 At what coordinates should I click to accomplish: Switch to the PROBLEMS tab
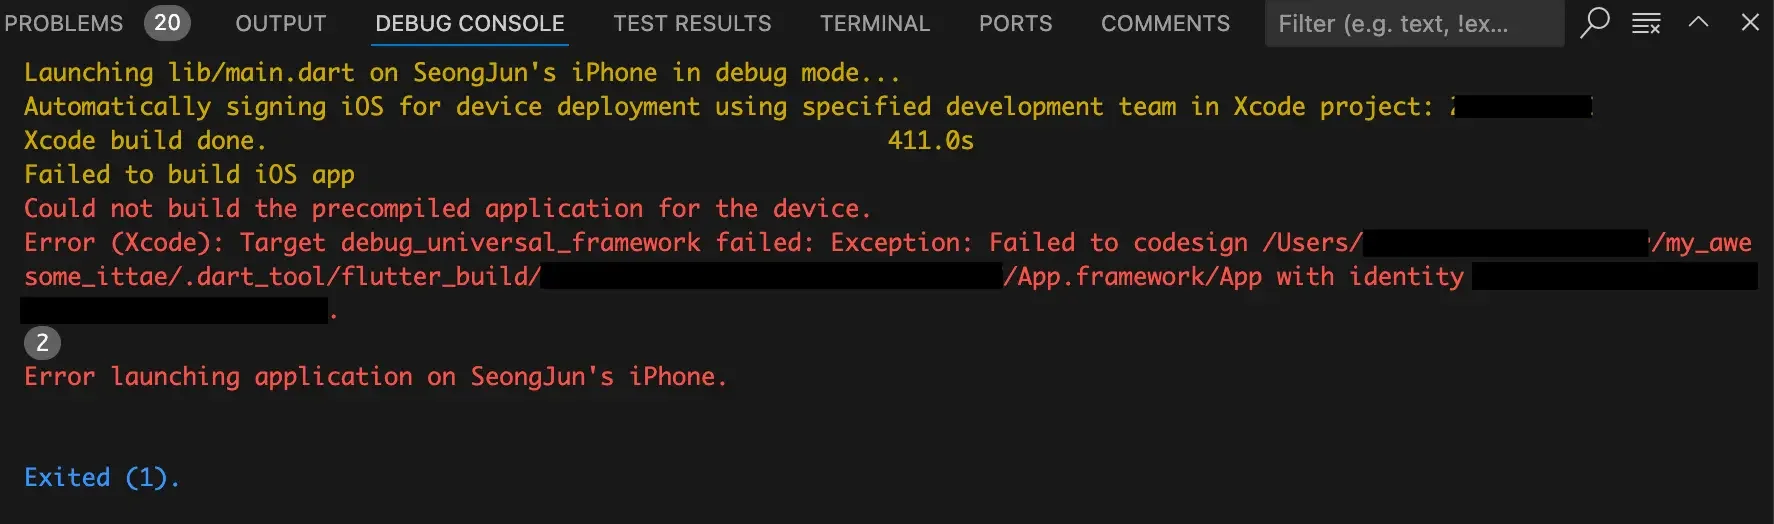(64, 23)
